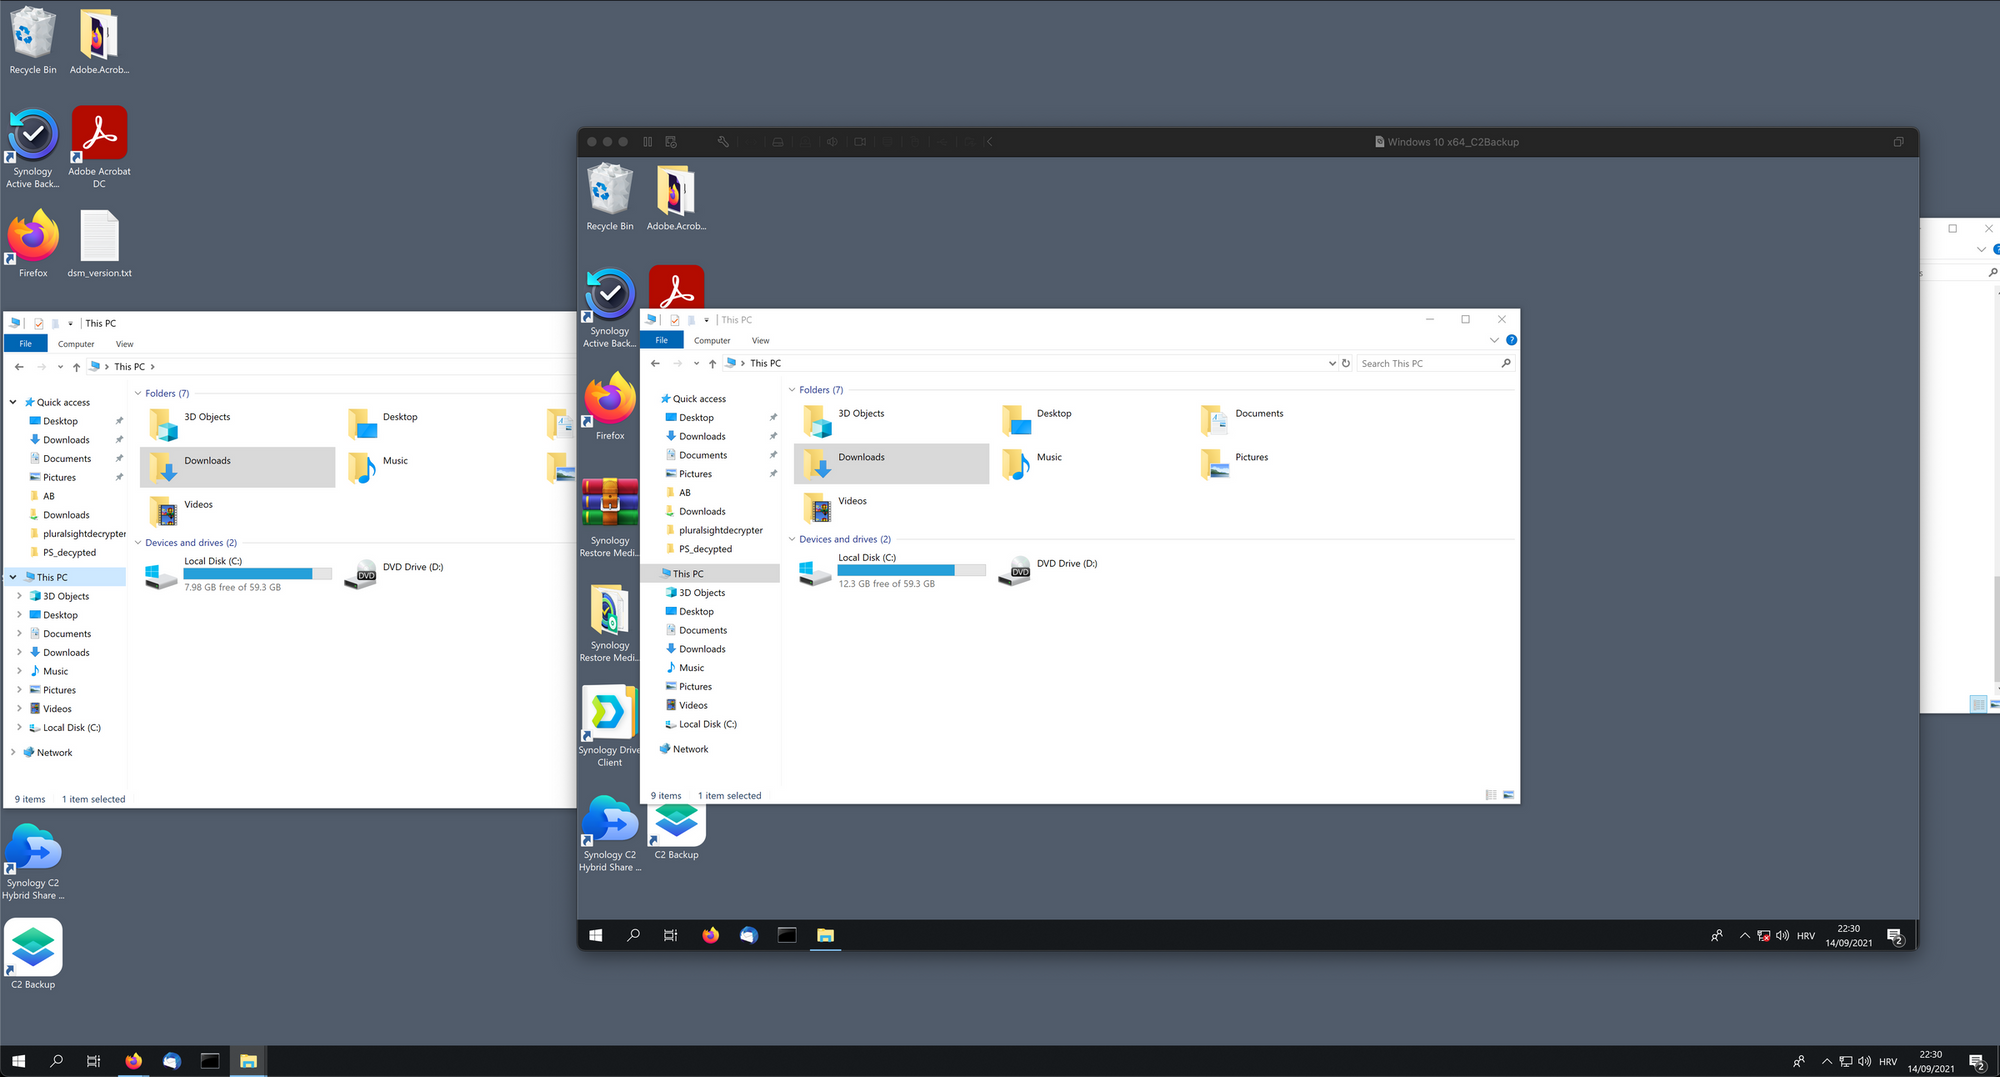Collapse the Folders (7) group in the VM explorer
Image resolution: width=2000 pixels, height=1077 pixels.
pos(792,390)
